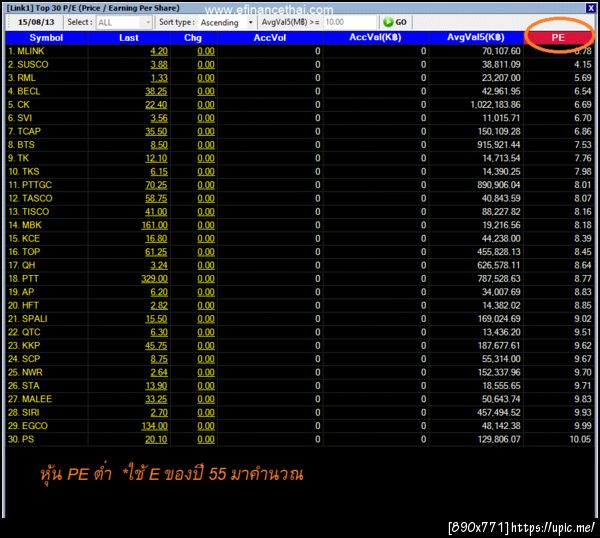The width and height of the screenshot is (600, 538).
Task: Click the Chg value 0.00 for TK
Action: [206, 158]
